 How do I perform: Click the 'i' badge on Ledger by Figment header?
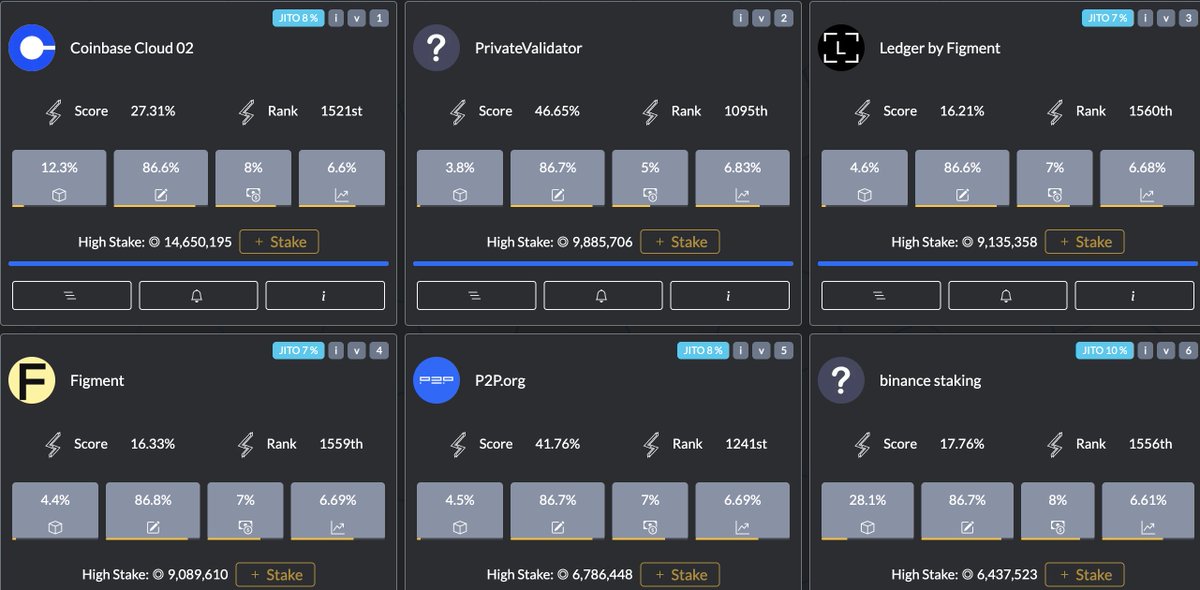(x=1145, y=17)
